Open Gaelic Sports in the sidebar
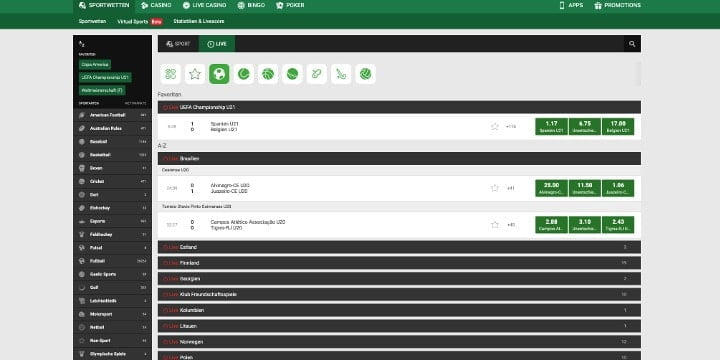 [x=112, y=274]
